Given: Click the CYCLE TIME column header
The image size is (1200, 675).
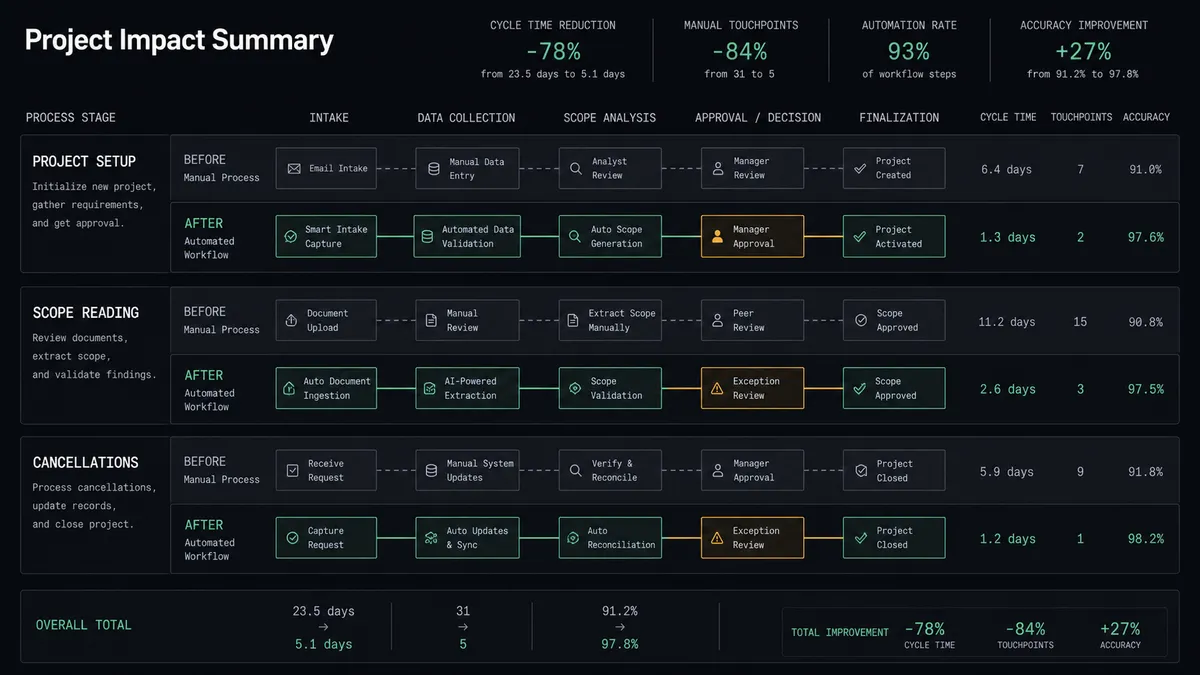Looking at the screenshot, I should [x=1008, y=118].
